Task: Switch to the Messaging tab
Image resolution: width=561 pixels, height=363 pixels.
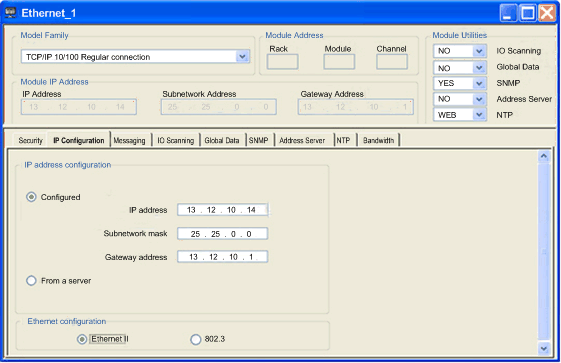Action: tap(130, 140)
